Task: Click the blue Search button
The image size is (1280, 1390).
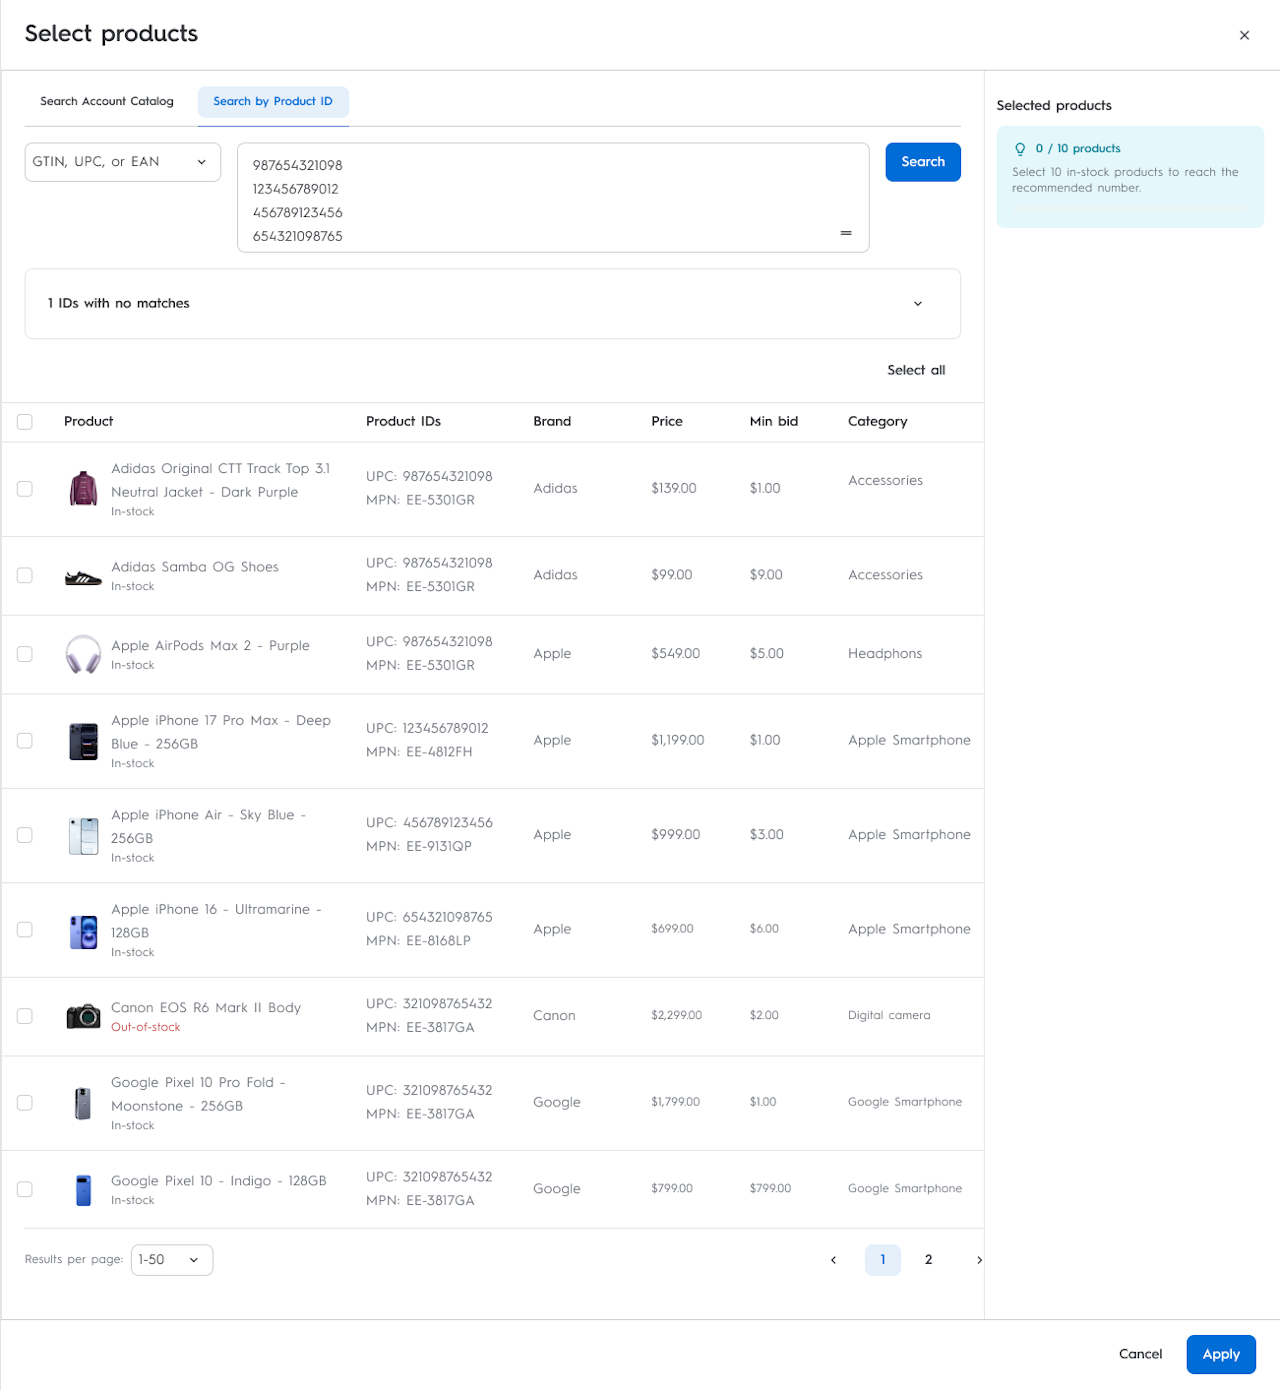Action: (x=923, y=162)
